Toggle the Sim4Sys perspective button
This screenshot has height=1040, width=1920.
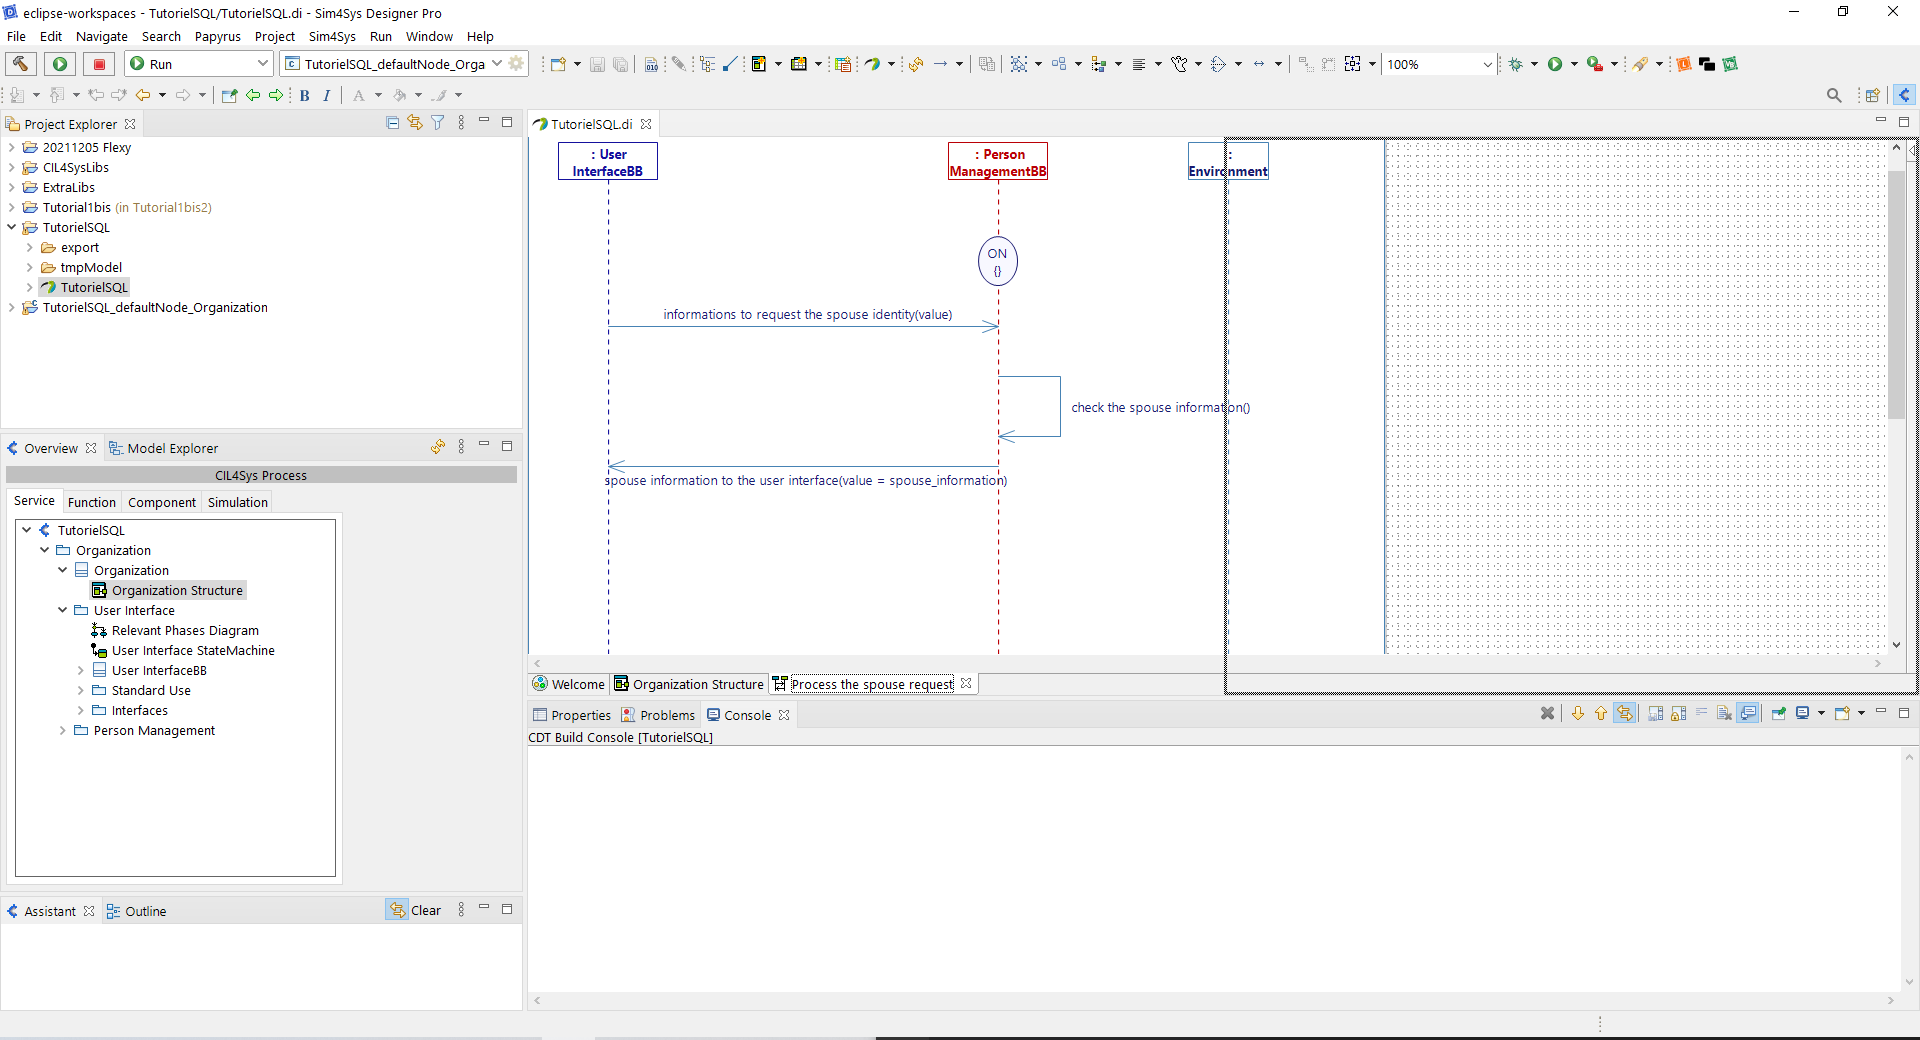1904,95
